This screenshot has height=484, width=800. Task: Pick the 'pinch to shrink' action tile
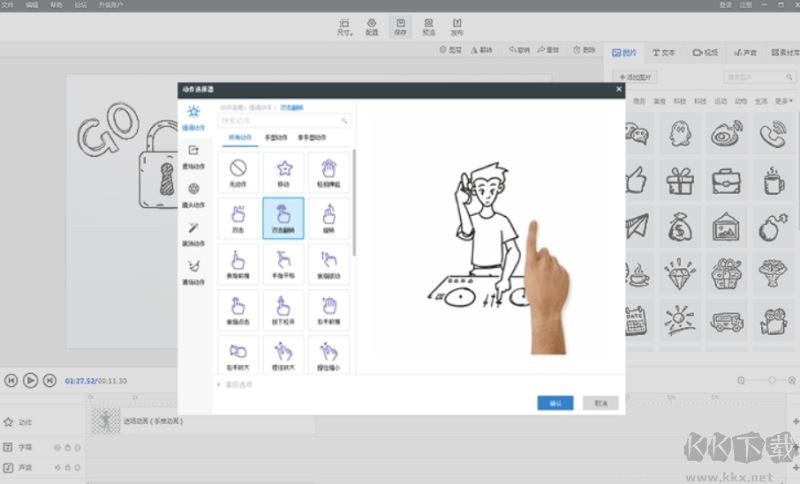click(329, 355)
